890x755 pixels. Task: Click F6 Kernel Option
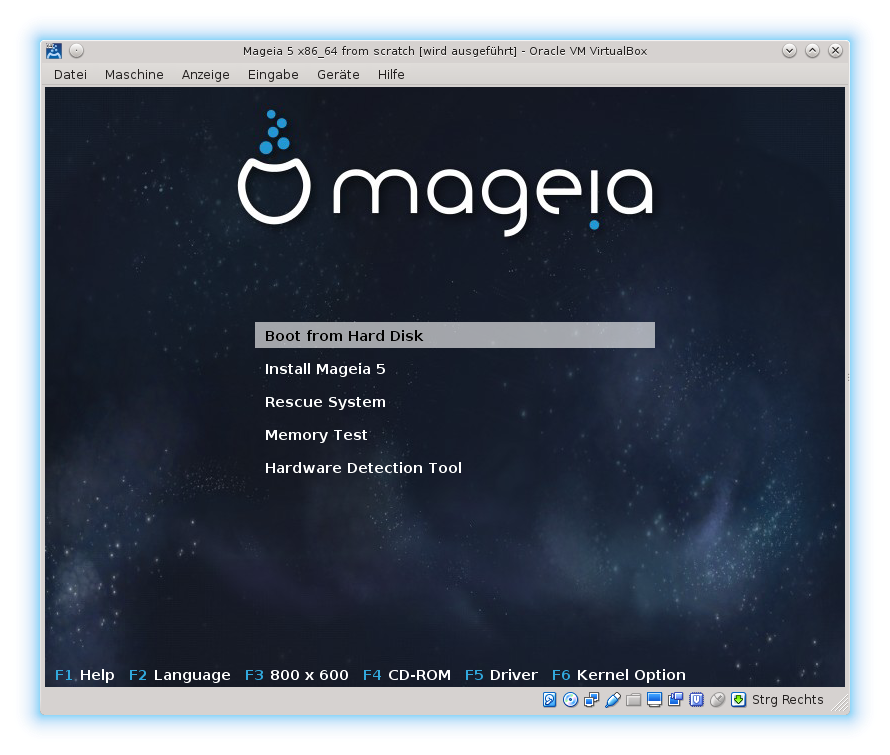click(x=619, y=675)
